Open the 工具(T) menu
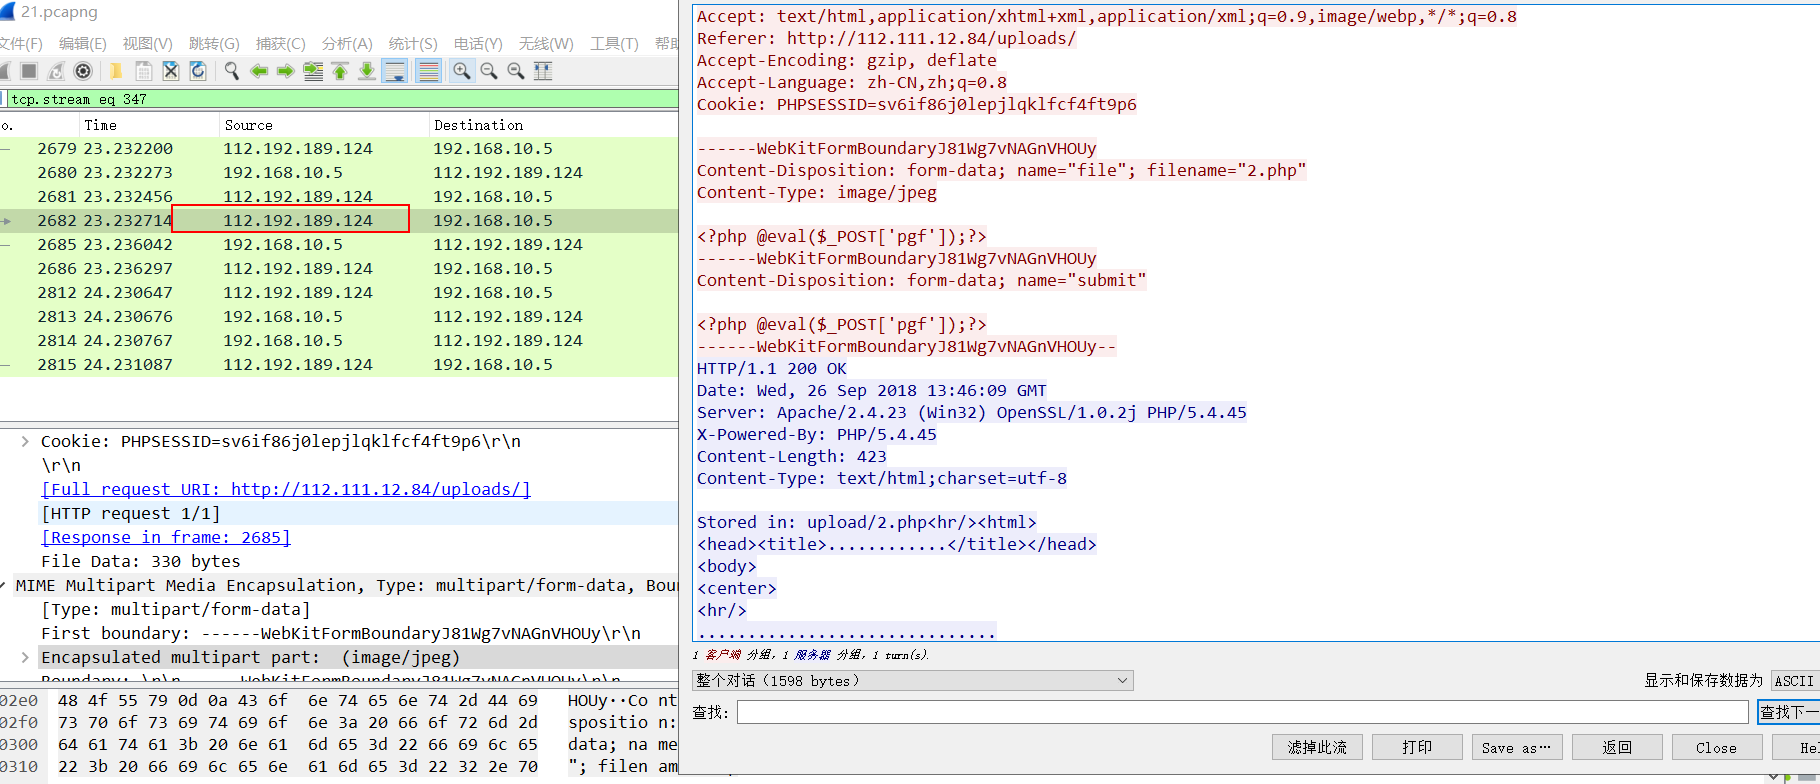1820x784 pixels. tap(614, 44)
